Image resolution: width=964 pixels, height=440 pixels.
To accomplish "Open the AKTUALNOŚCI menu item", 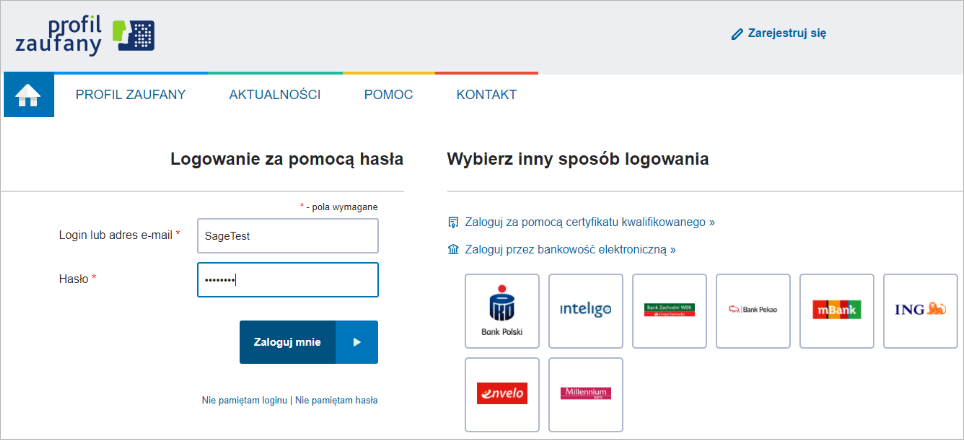I will [274, 95].
